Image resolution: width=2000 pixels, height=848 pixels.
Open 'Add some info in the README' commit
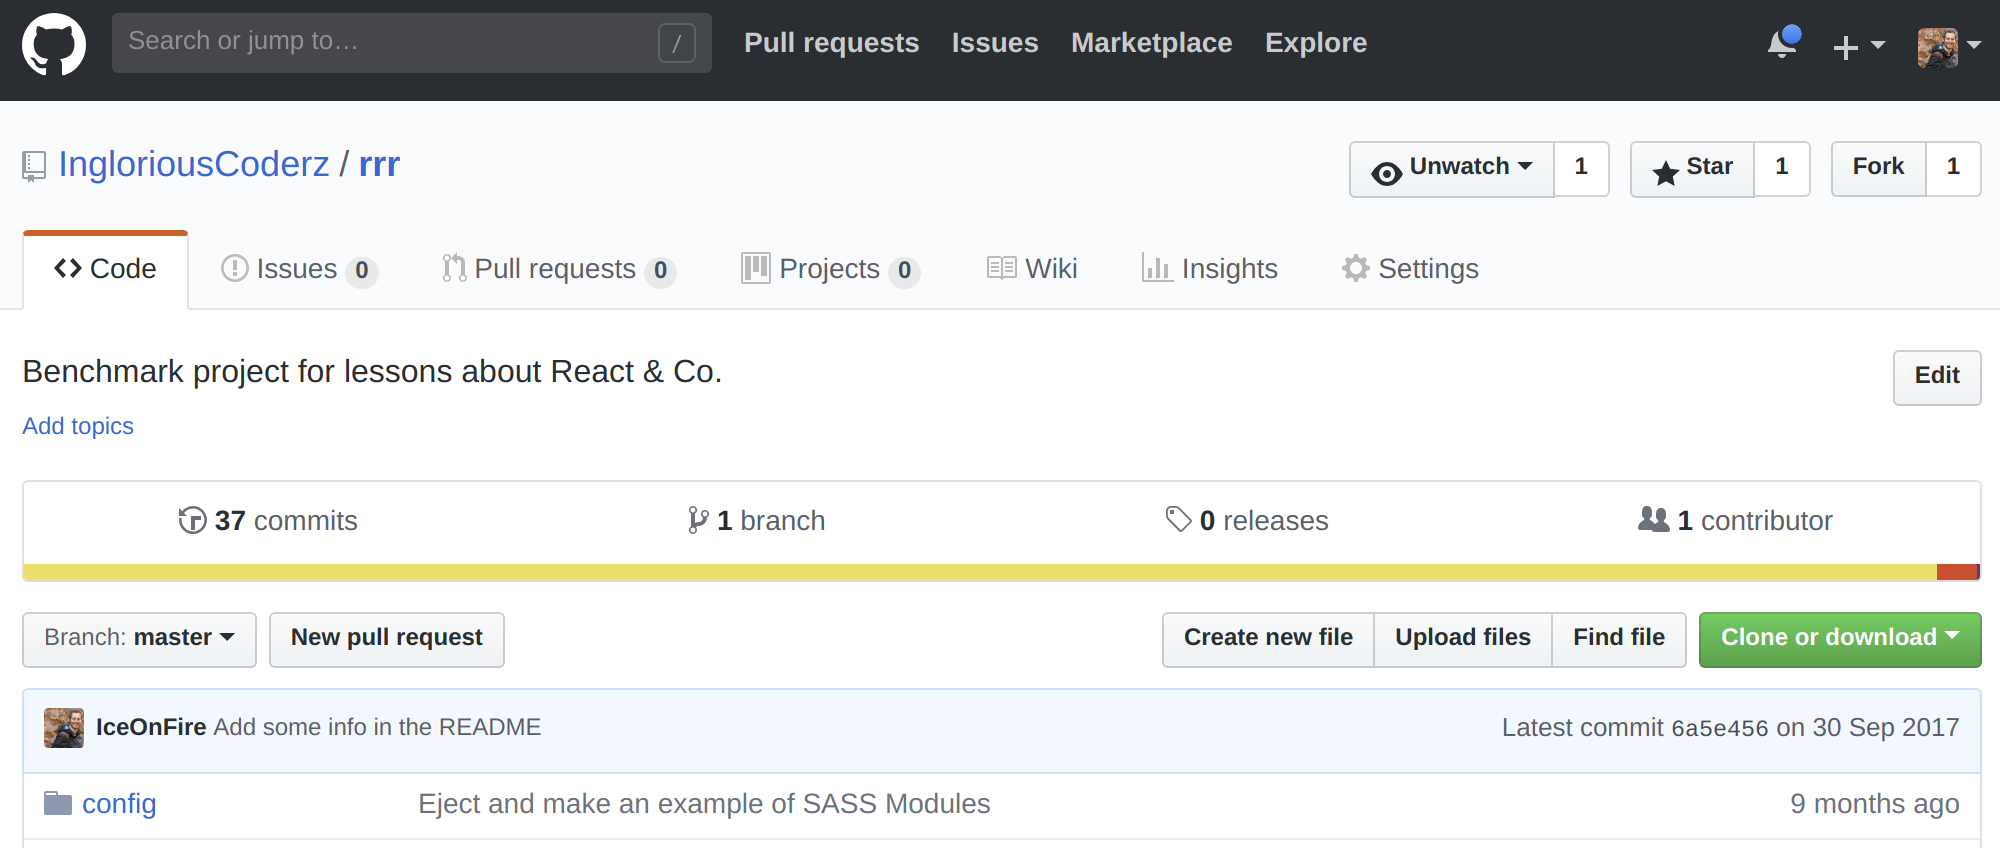tap(377, 727)
